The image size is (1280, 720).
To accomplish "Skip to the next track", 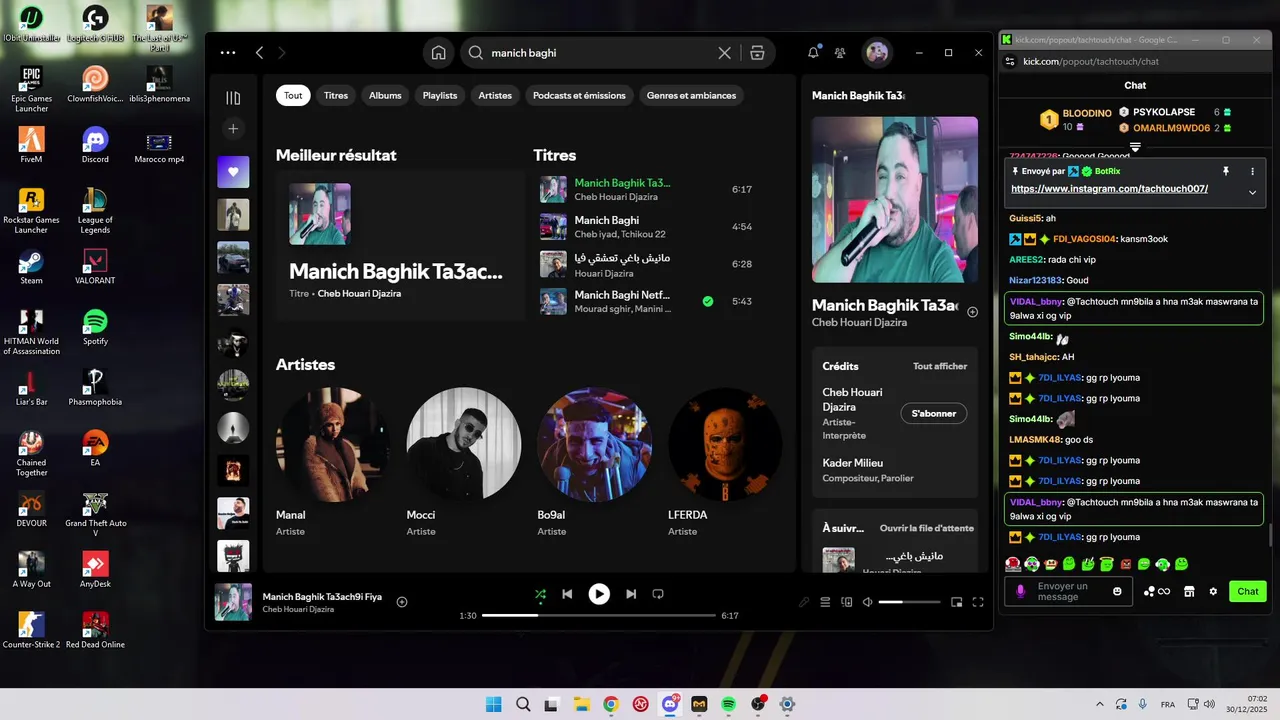I will coord(631,594).
